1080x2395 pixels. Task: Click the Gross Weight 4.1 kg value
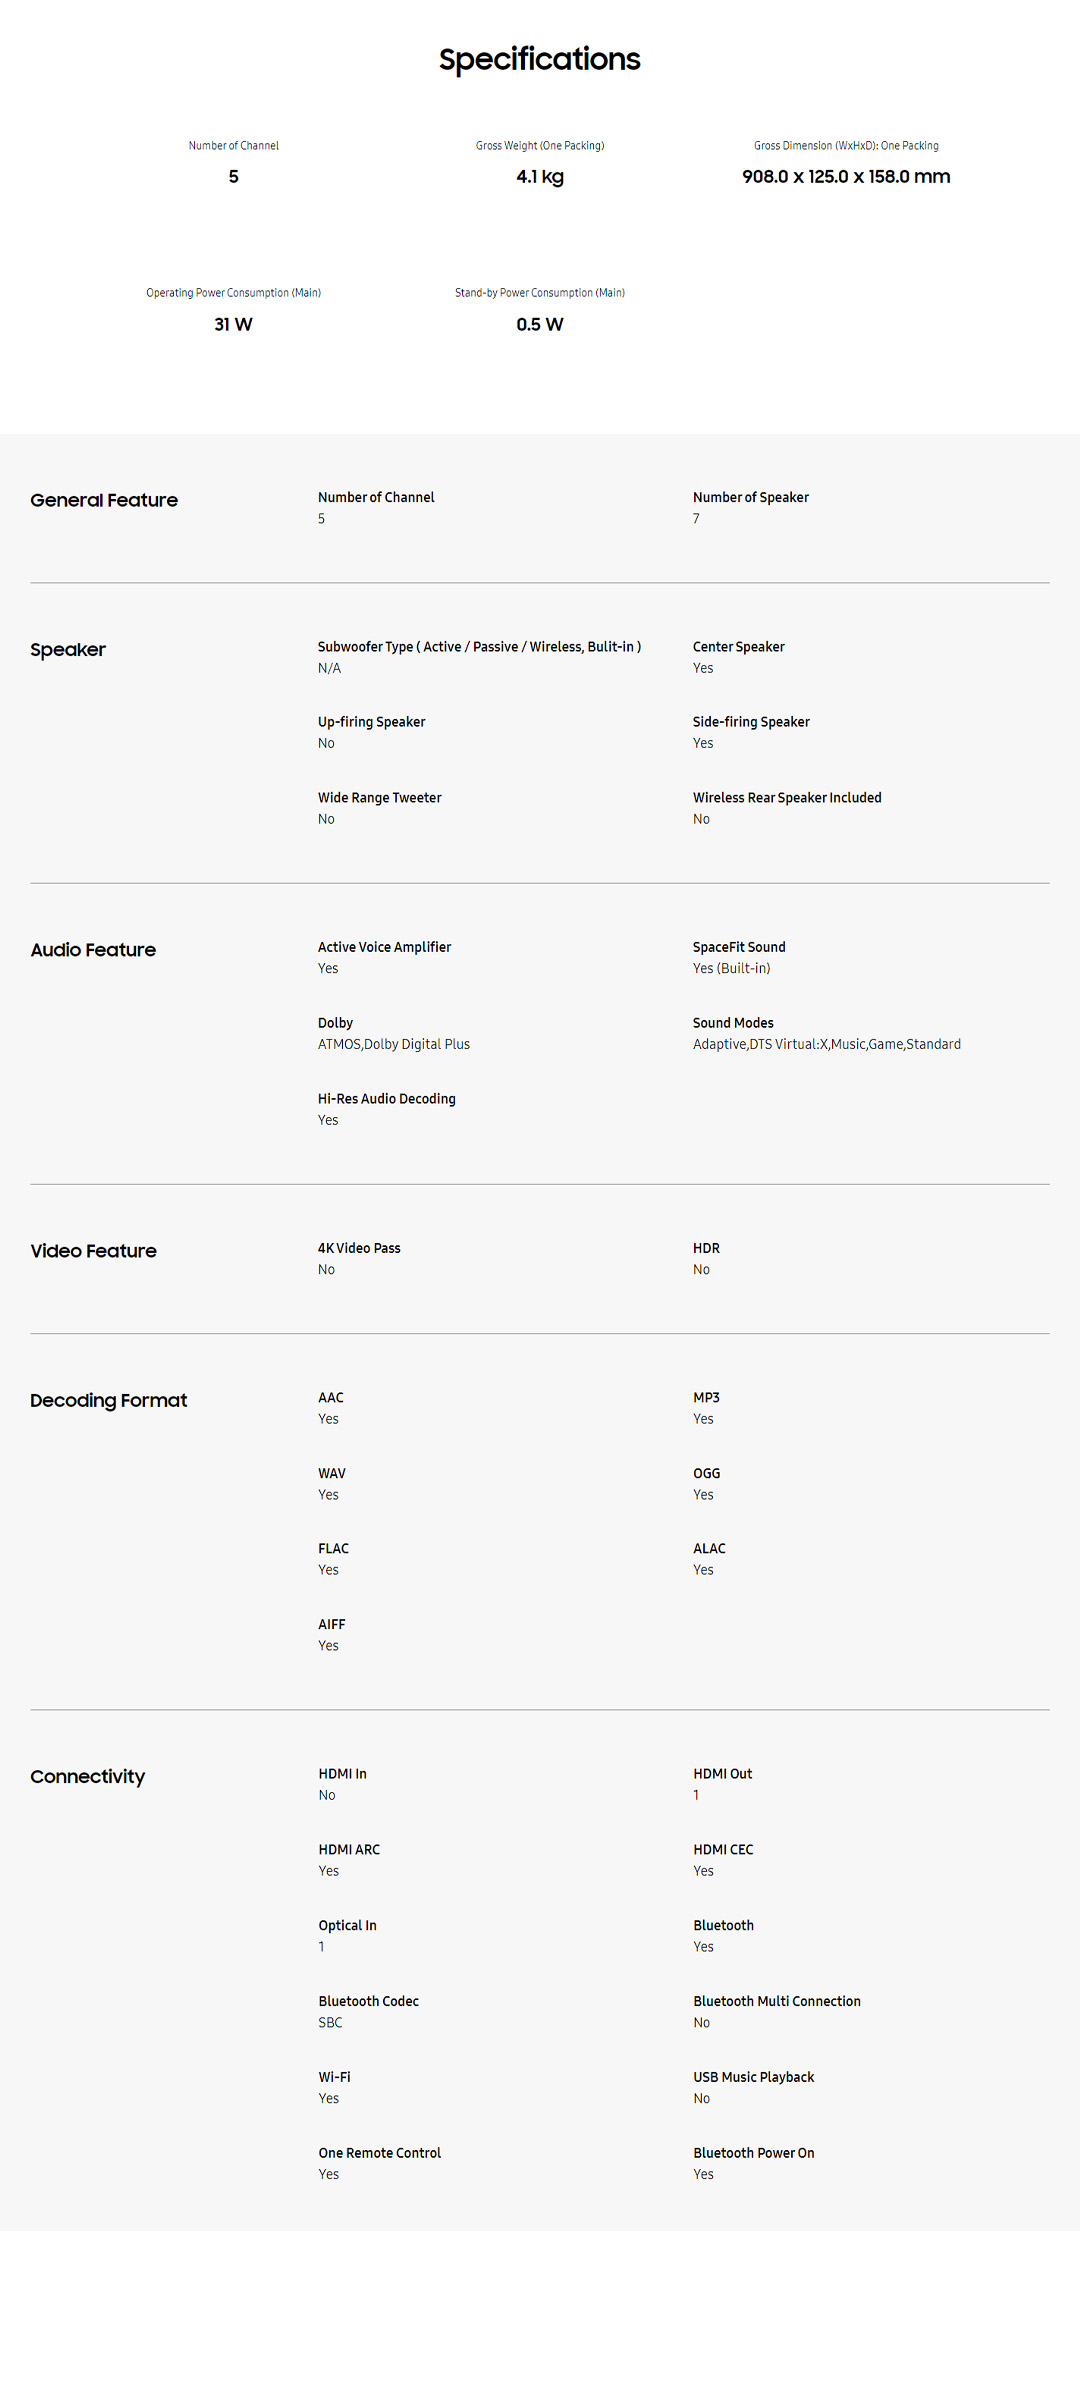click(x=539, y=177)
